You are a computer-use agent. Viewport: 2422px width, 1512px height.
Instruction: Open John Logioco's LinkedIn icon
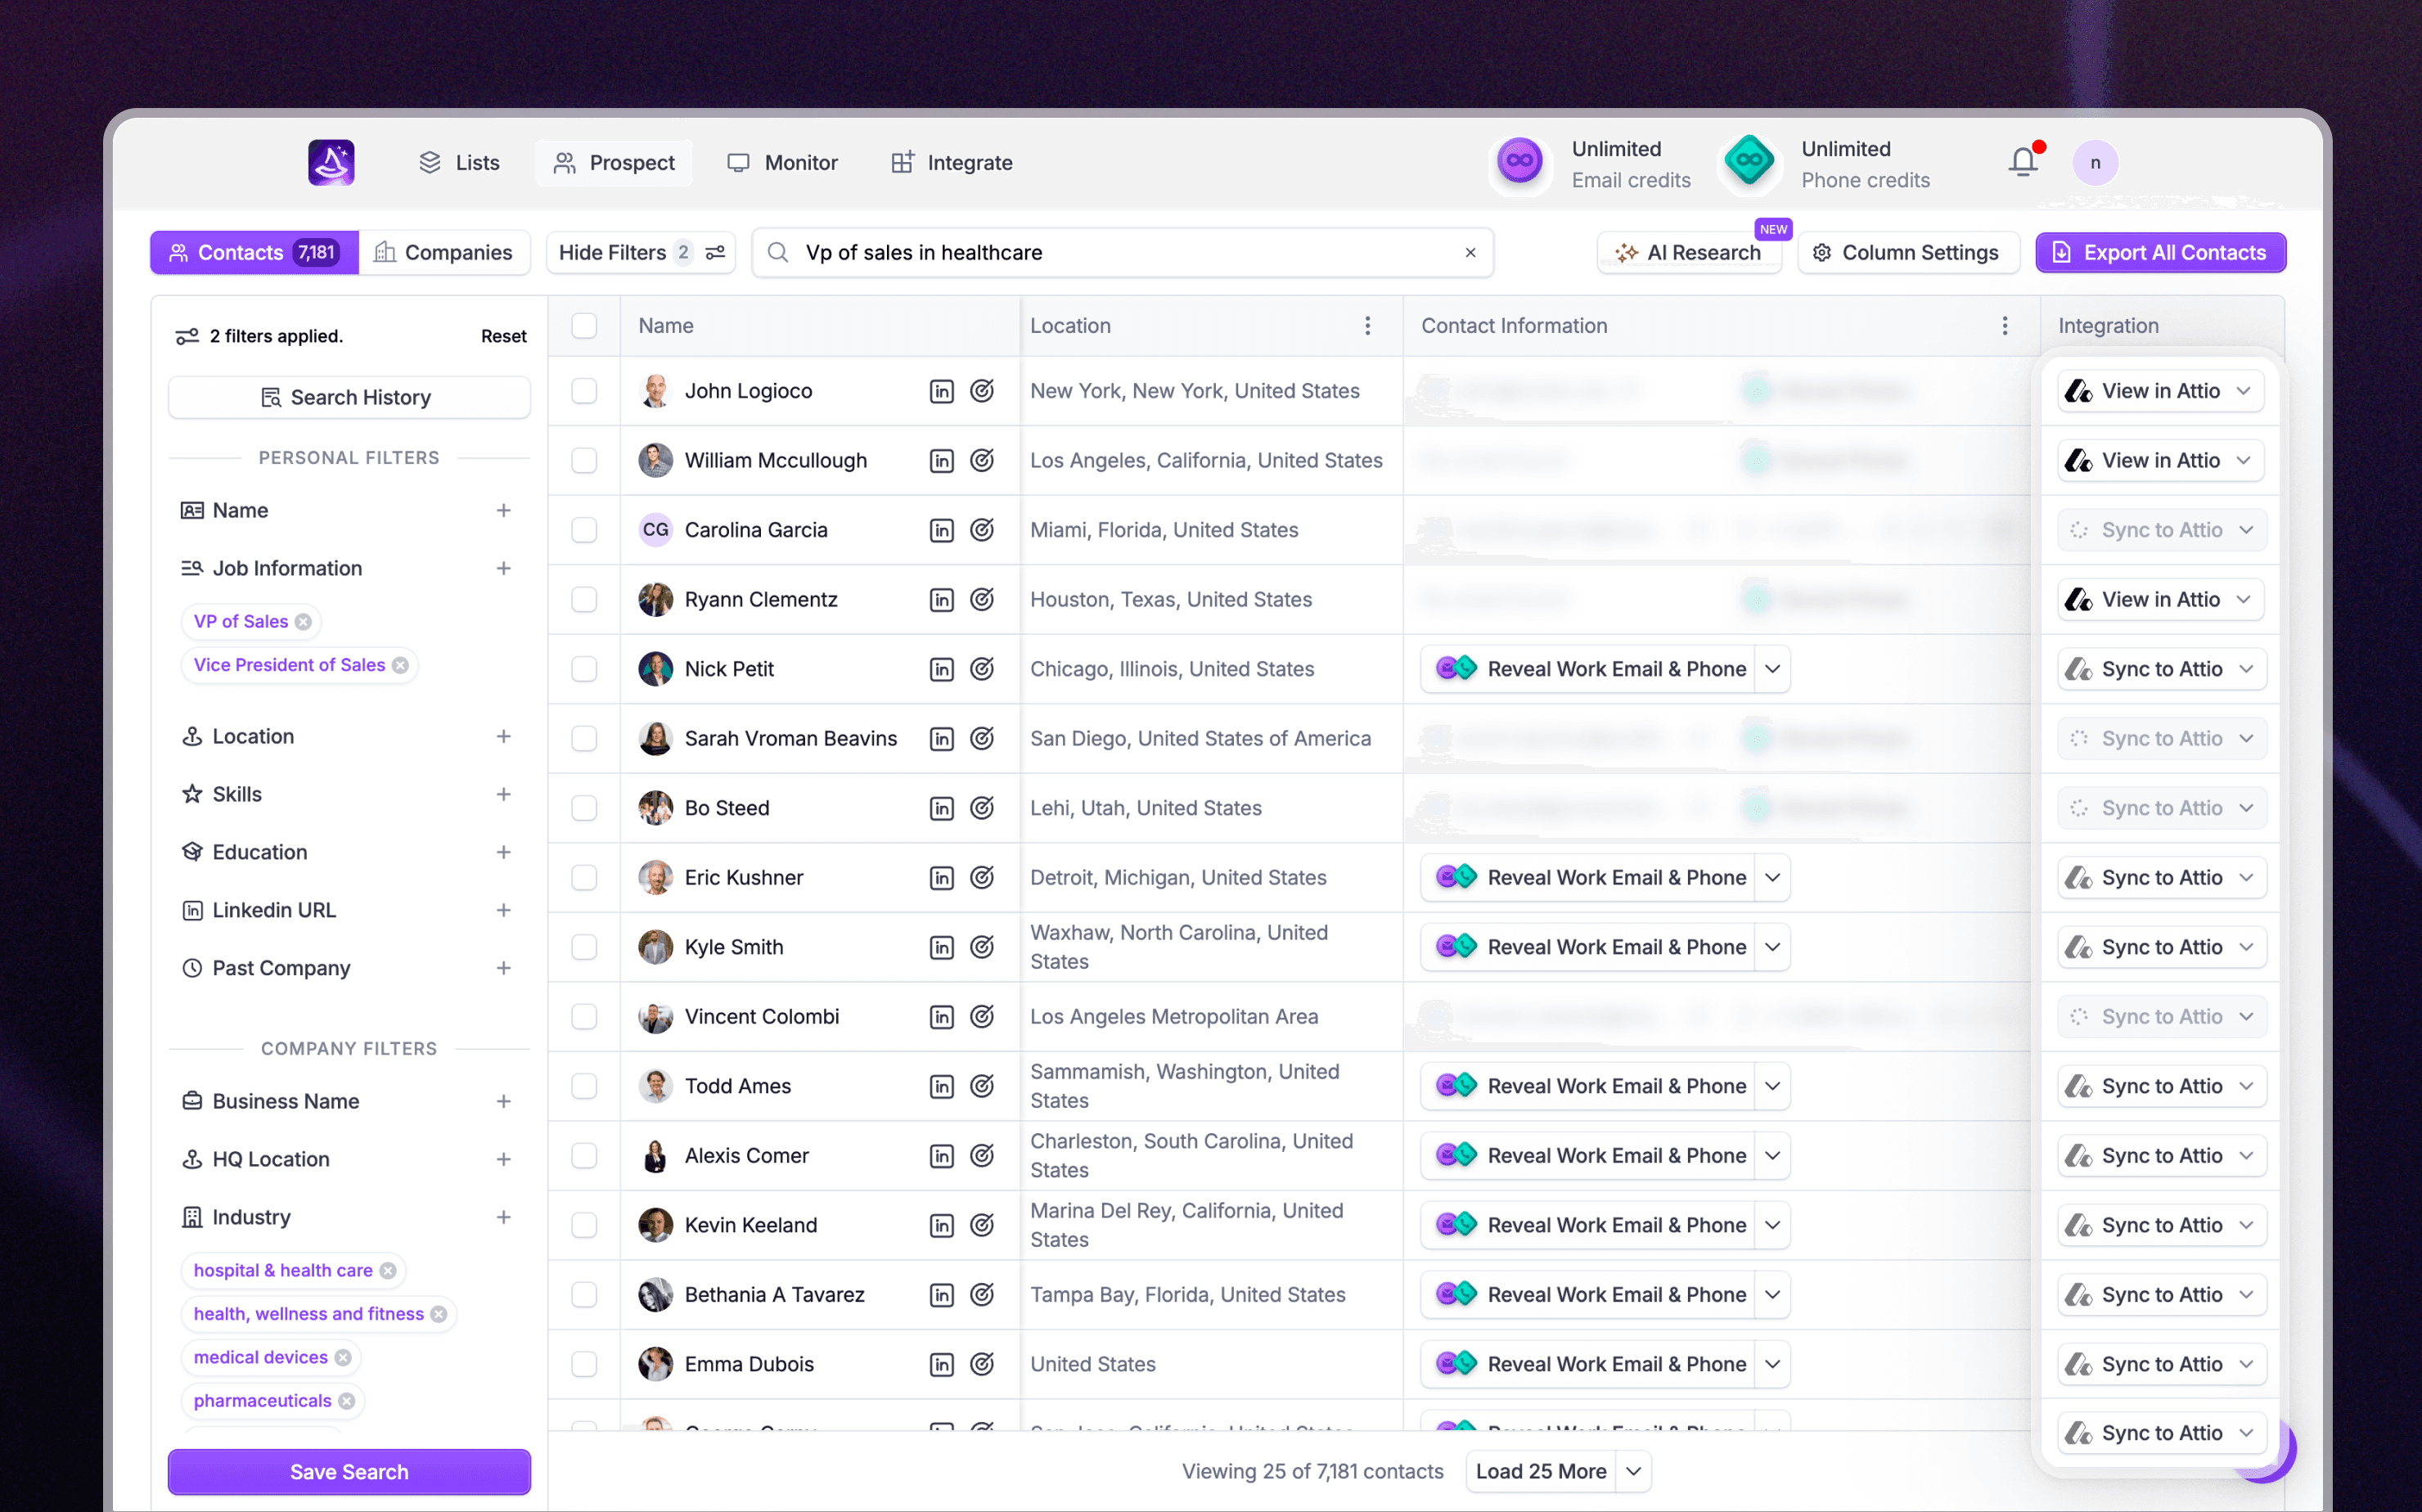click(941, 391)
